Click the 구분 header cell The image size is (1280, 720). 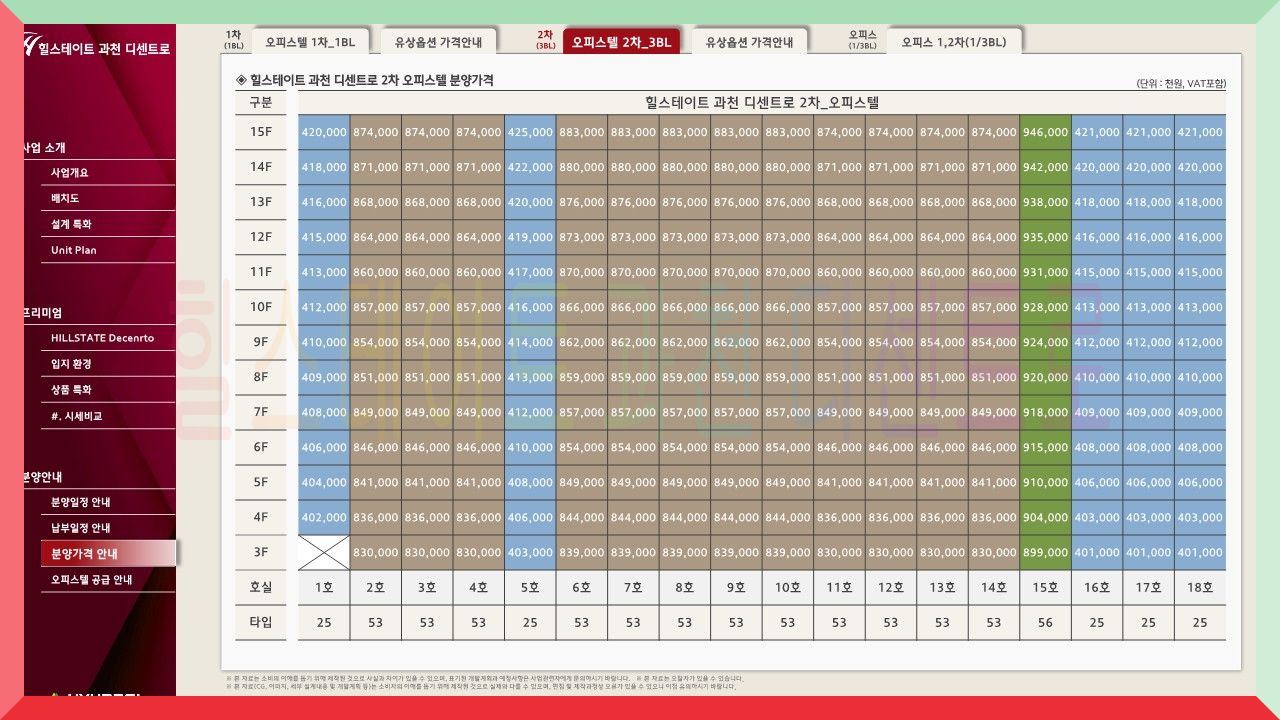(x=261, y=102)
